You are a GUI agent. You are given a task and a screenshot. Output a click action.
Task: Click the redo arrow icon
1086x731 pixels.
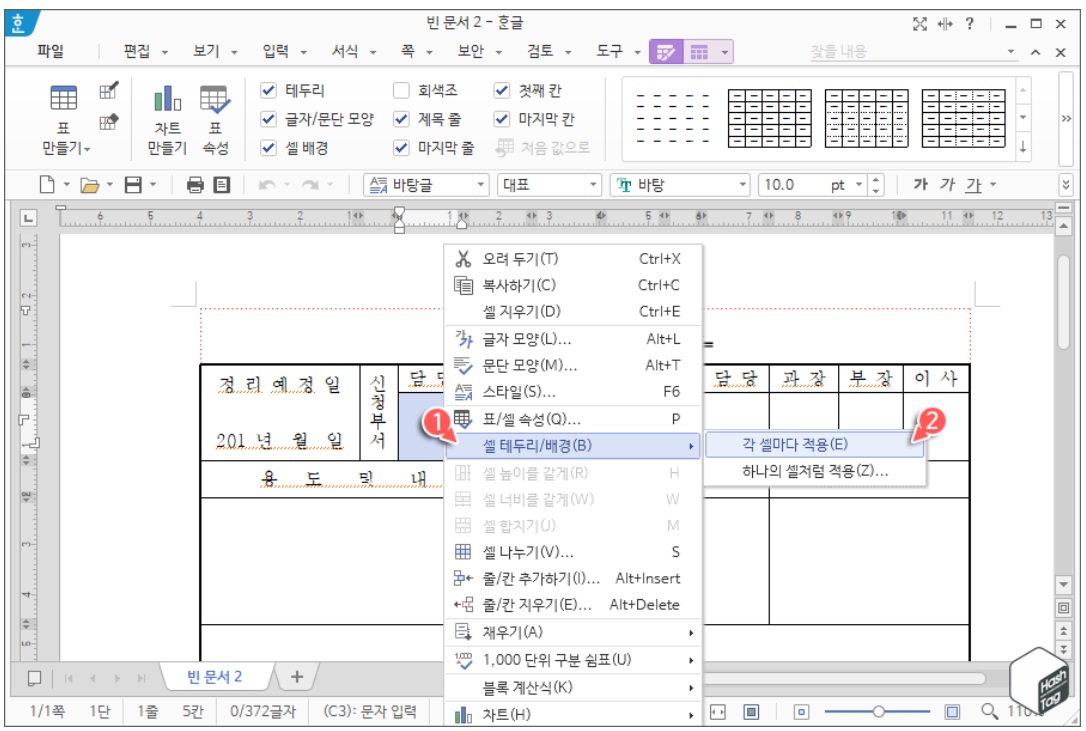click(x=310, y=185)
